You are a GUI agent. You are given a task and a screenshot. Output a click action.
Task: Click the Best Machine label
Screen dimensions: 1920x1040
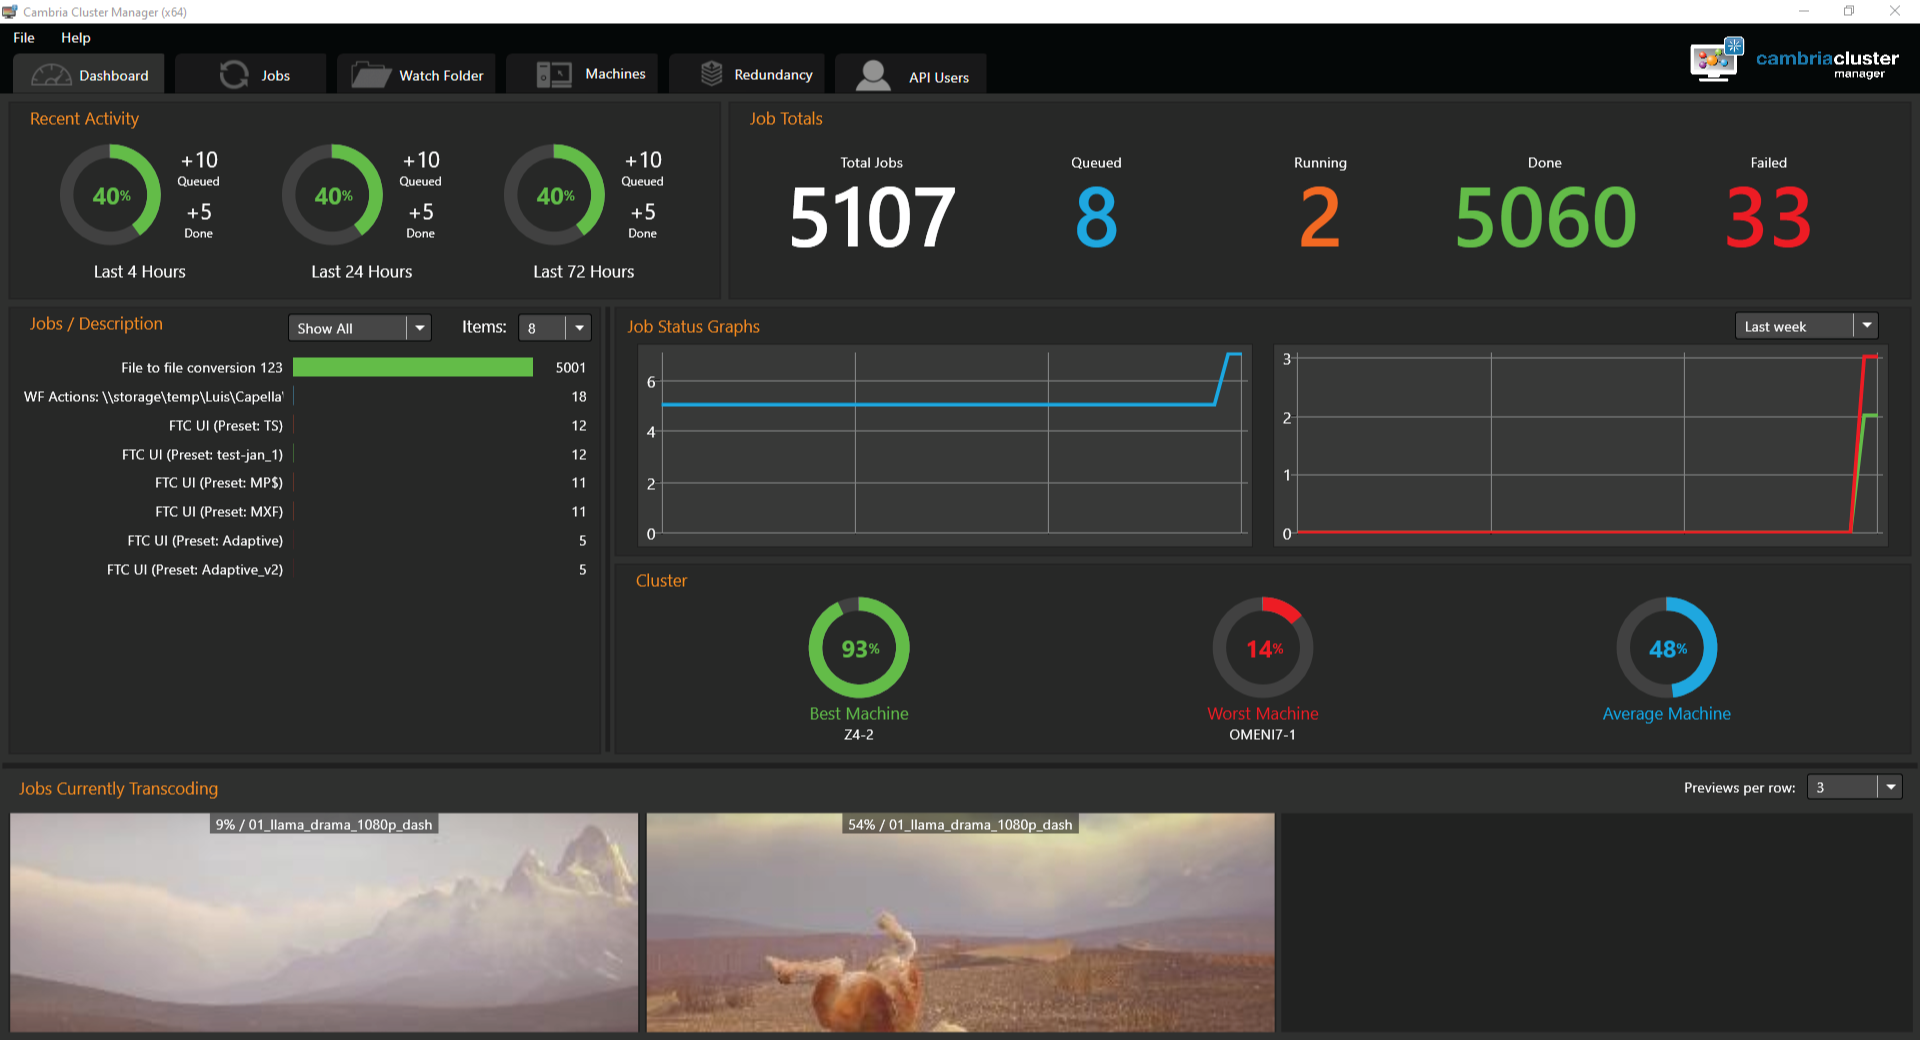tap(859, 713)
